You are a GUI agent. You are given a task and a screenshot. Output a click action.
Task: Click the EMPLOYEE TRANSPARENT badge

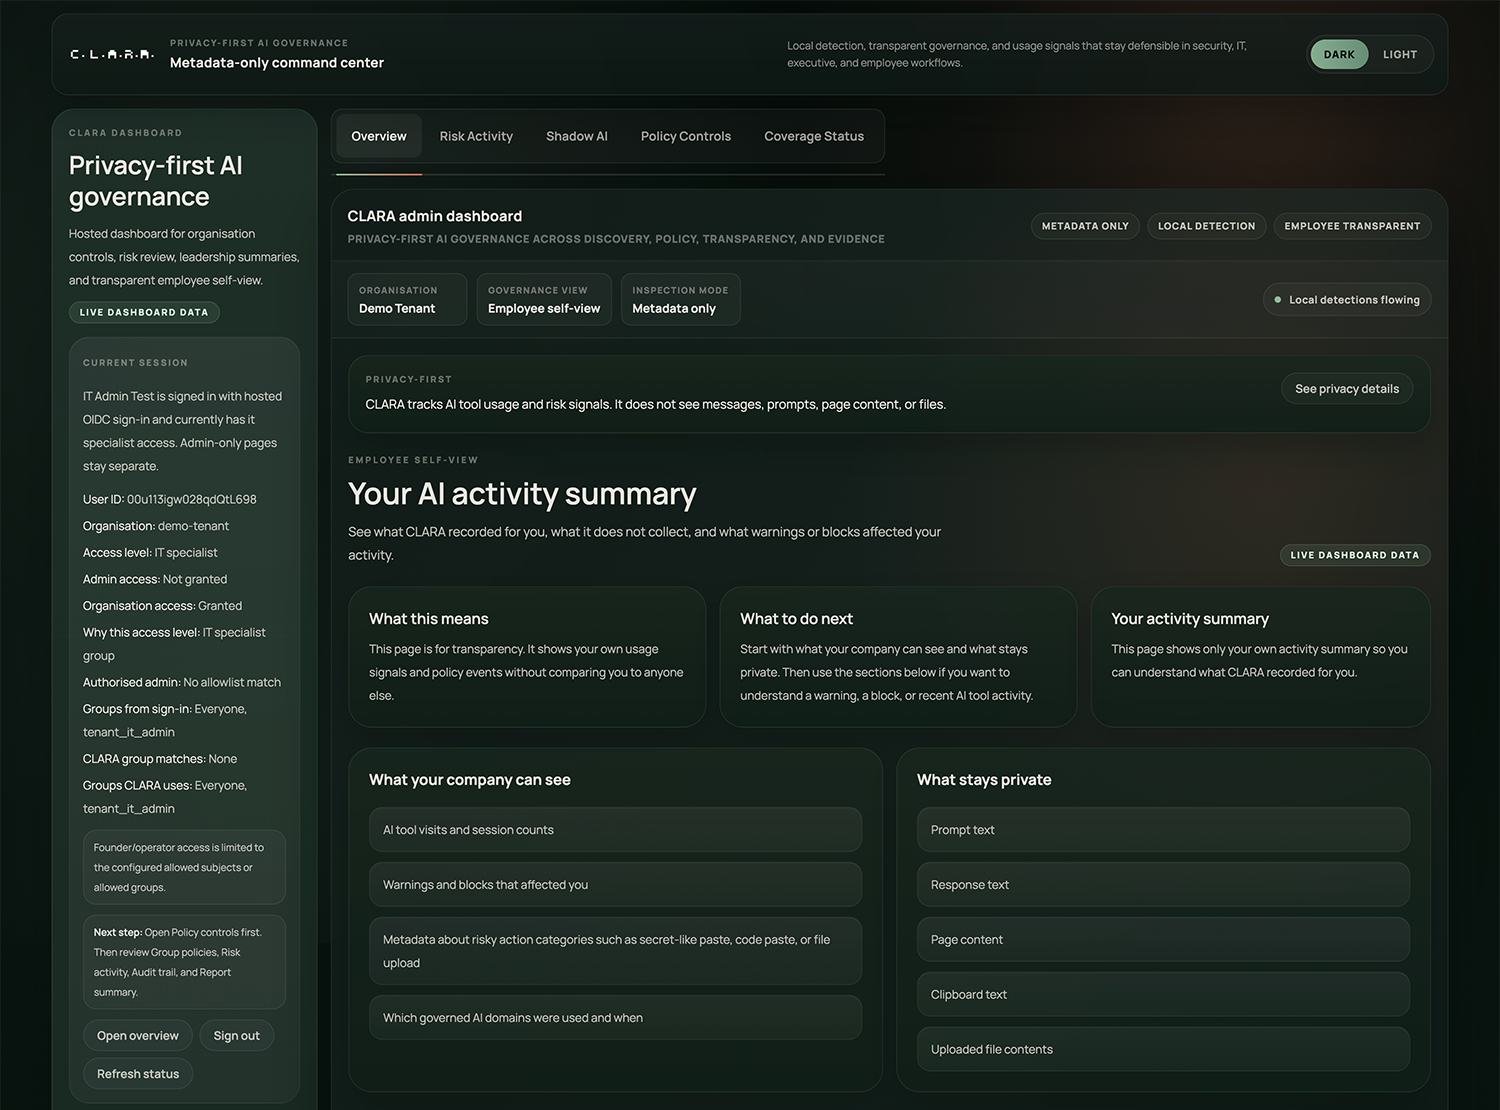point(1352,226)
